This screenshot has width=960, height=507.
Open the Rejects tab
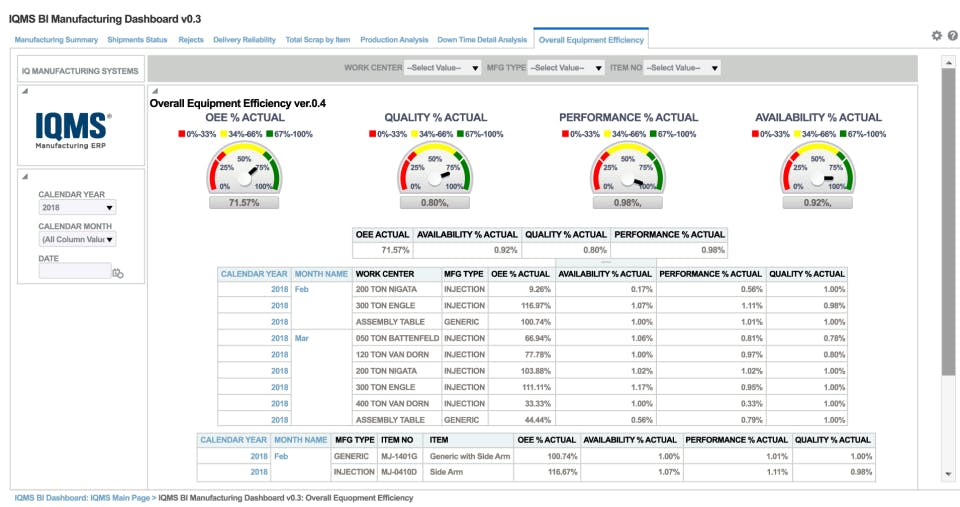[191, 40]
